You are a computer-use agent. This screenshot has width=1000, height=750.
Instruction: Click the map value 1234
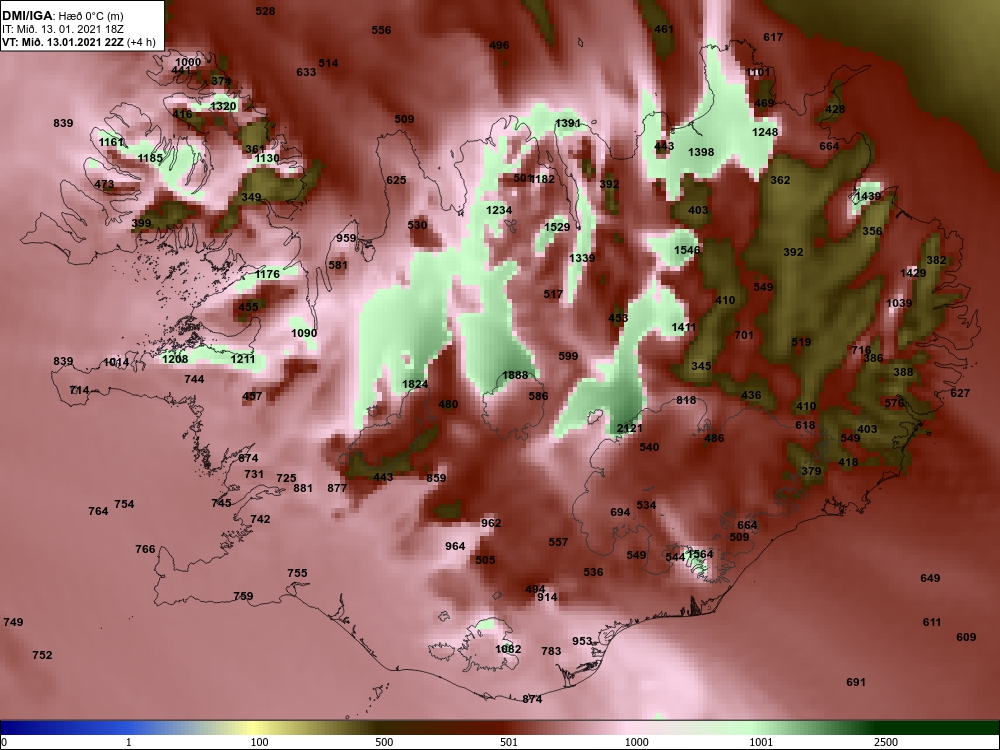tap(499, 210)
